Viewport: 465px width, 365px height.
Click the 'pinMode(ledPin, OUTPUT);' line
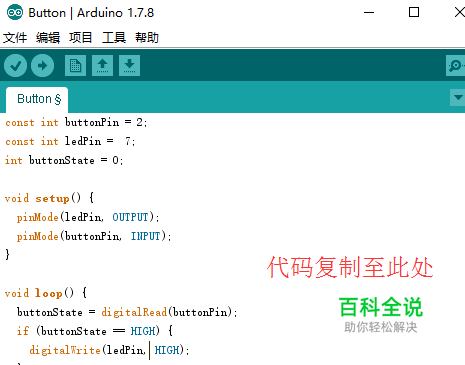tap(88, 217)
